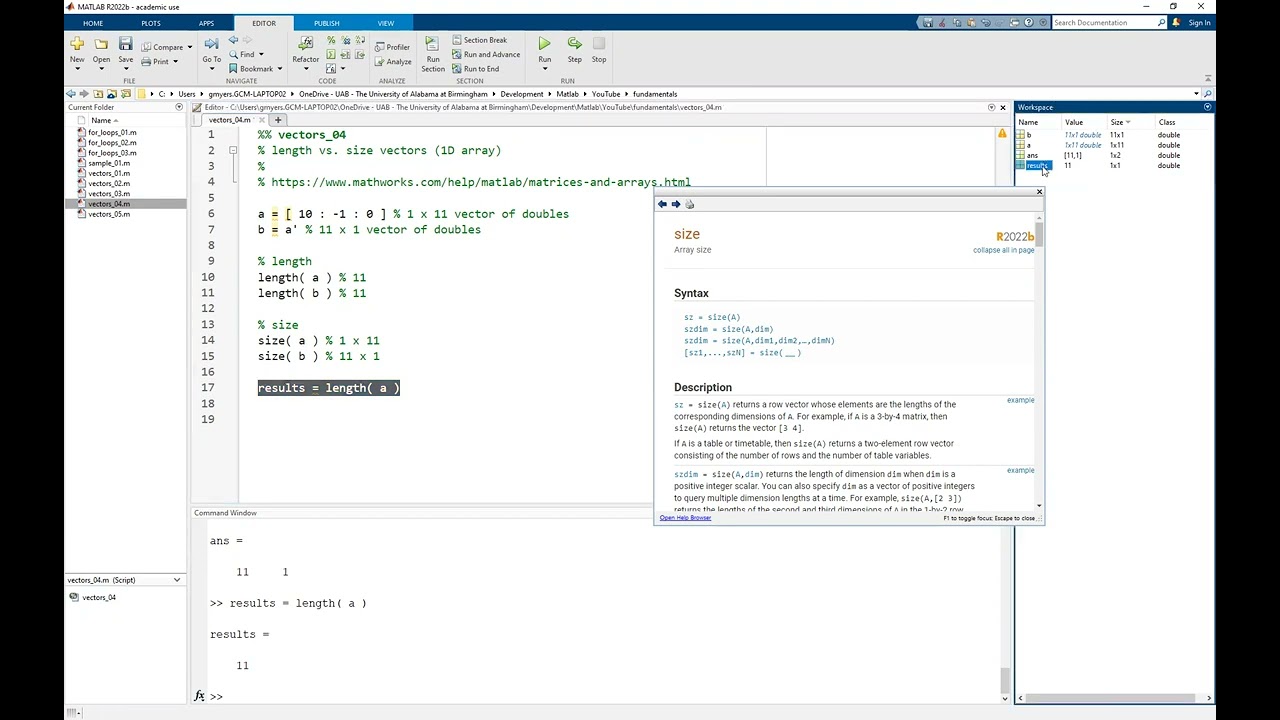View code analyzer warning indicator
Viewport: 1280px width, 720px height.
1002,133
